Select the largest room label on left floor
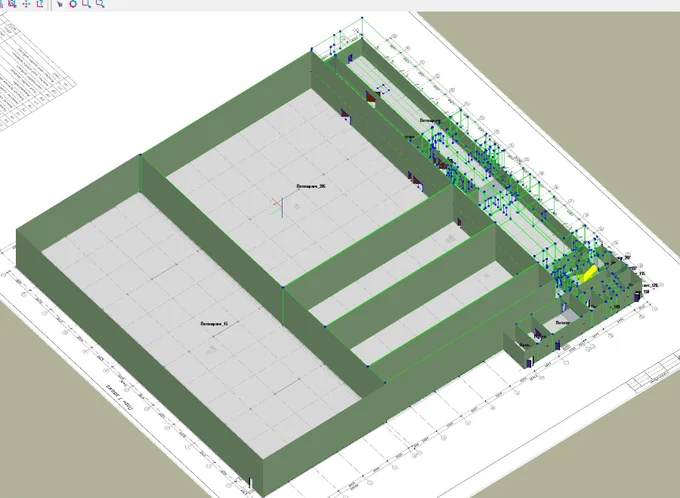Screen dimensions: 680x498 pyautogui.click(x=215, y=324)
